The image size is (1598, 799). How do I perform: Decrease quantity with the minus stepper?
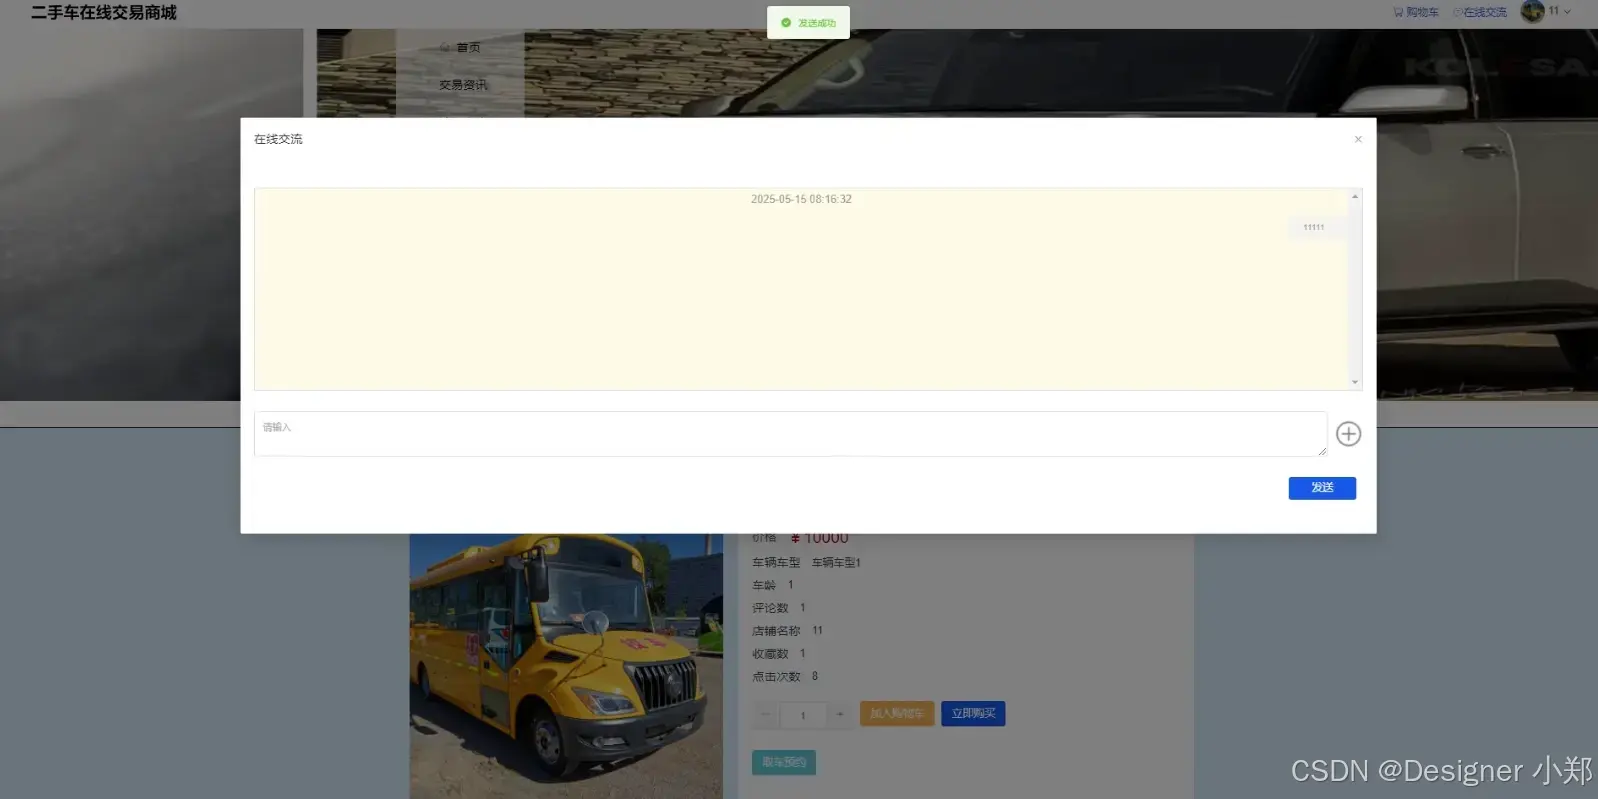click(x=766, y=714)
